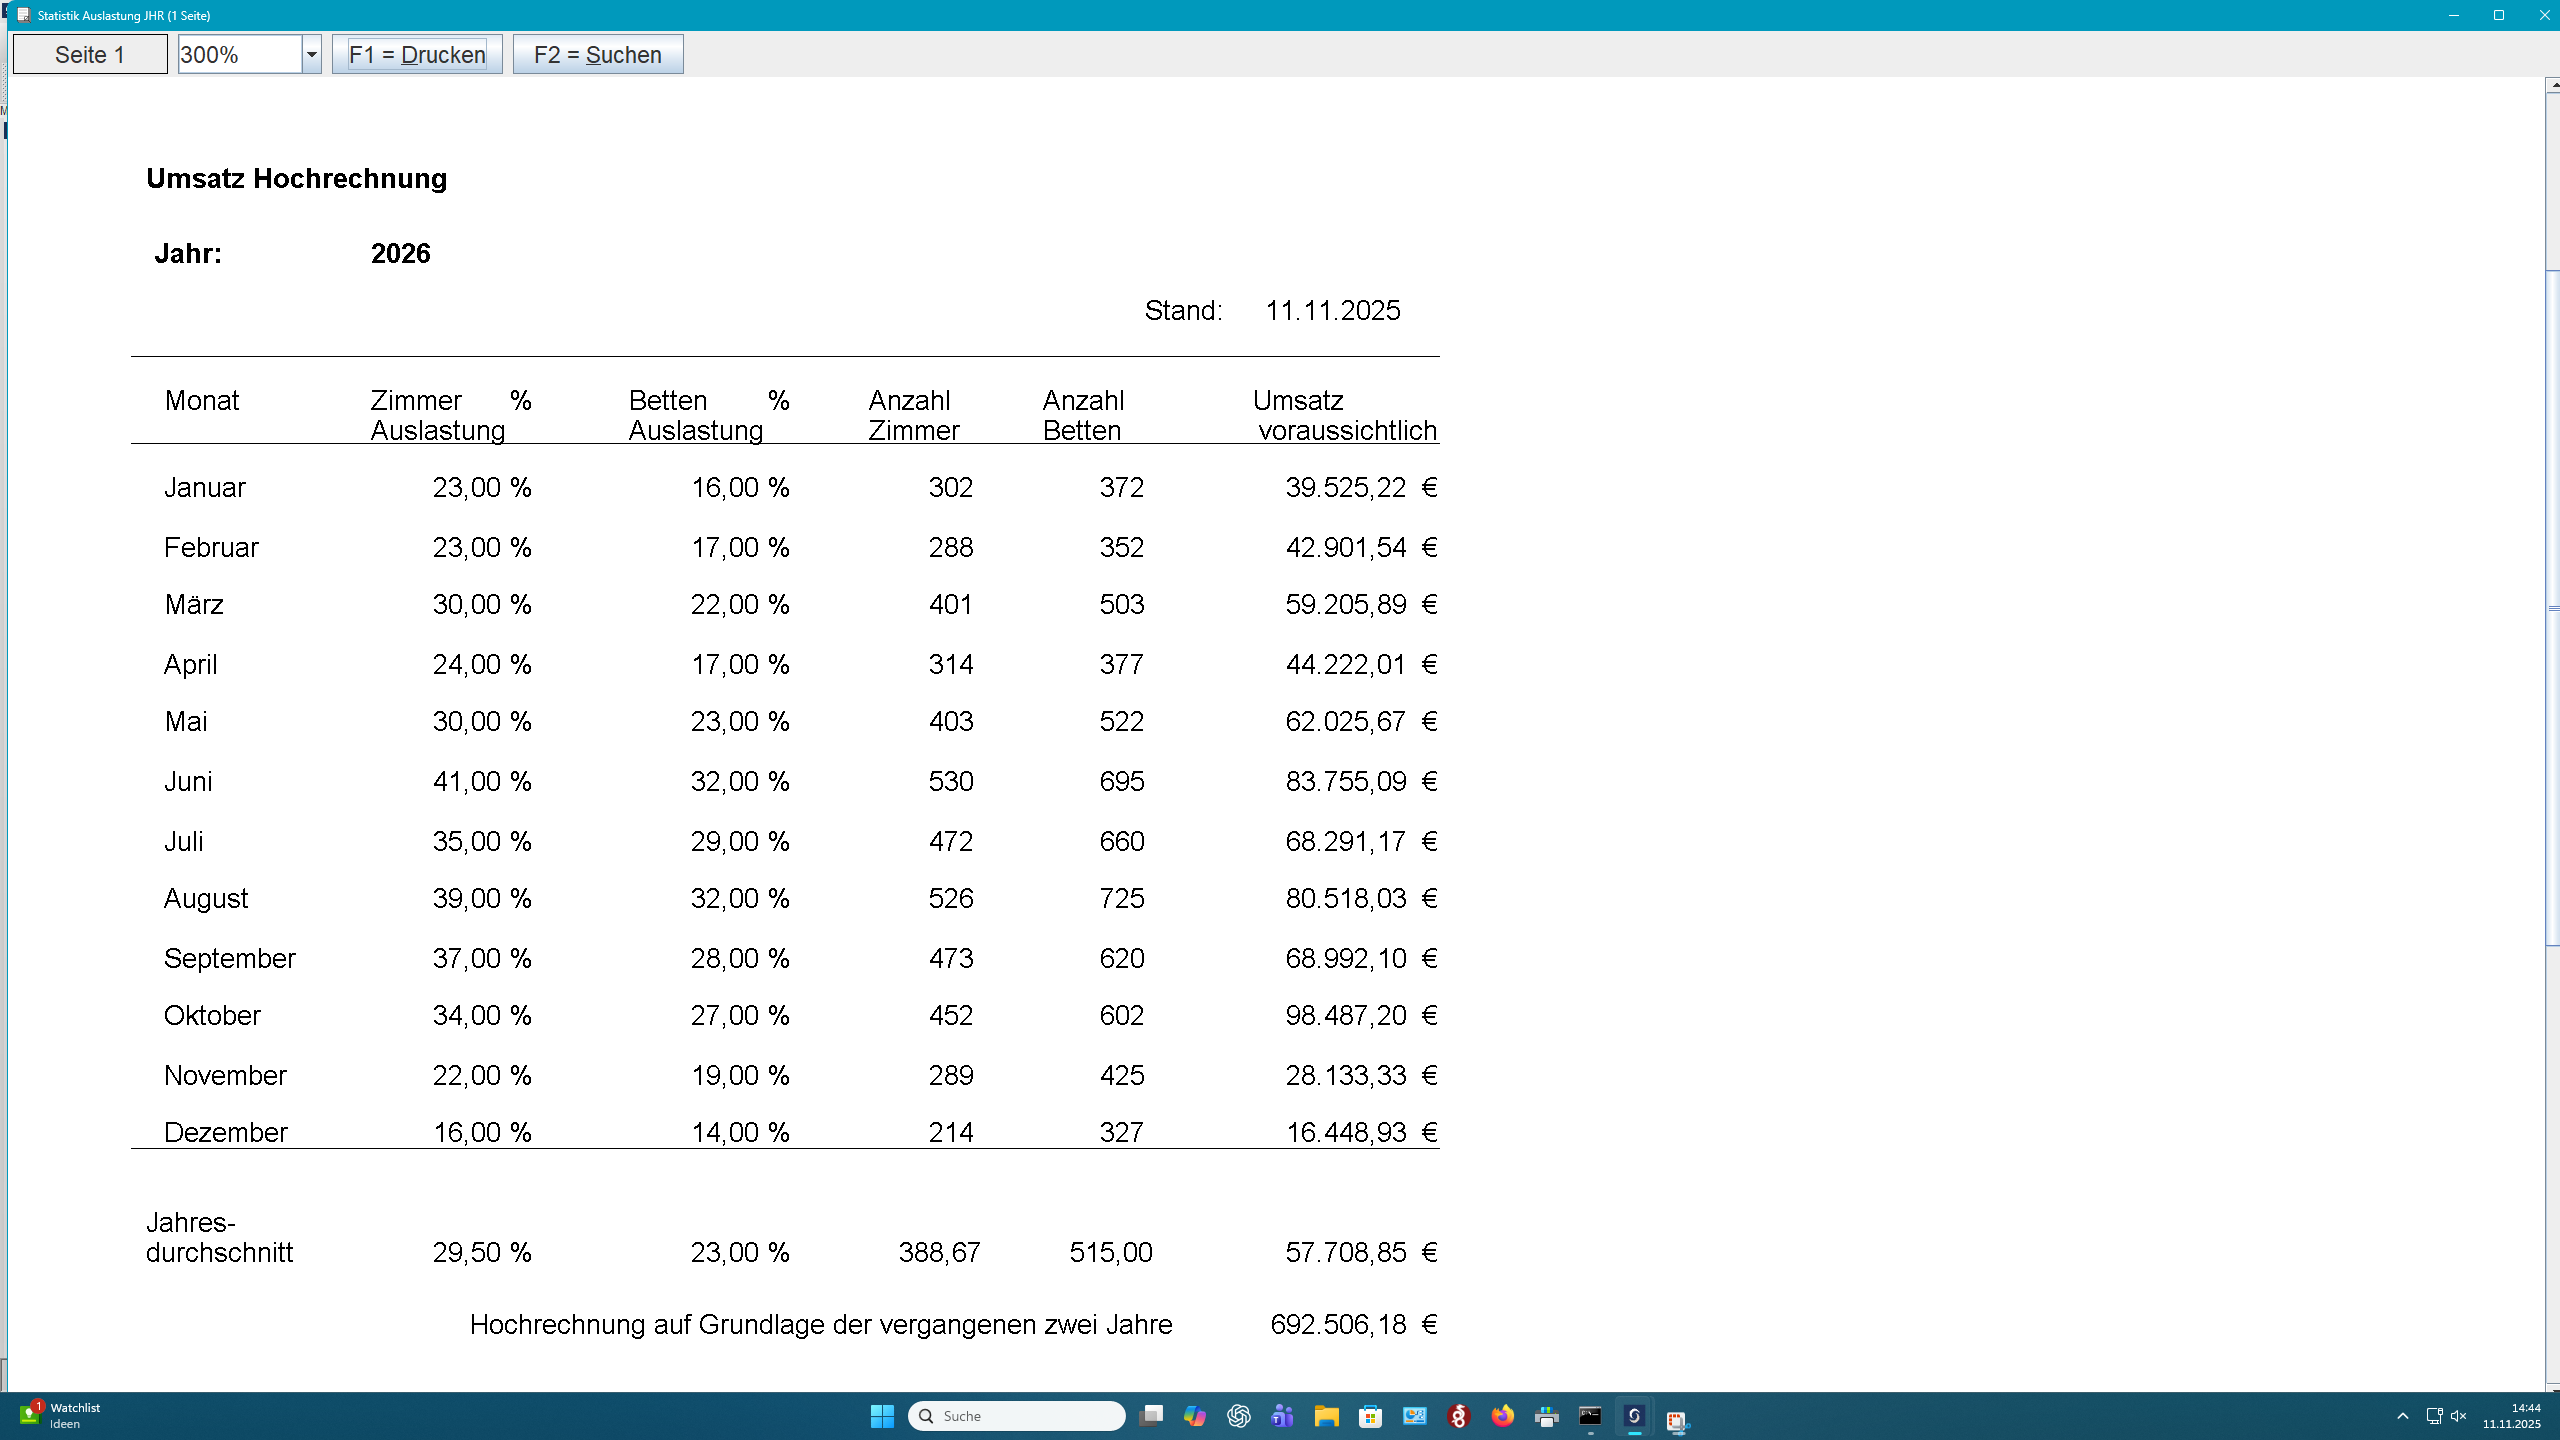Open the Windows Start menu
The width and height of the screenshot is (2560, 1440).
click(882, 1416)
